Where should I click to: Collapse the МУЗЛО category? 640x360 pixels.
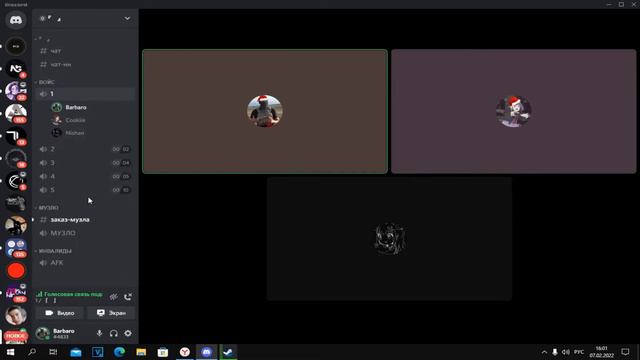(x=47, y=208)
